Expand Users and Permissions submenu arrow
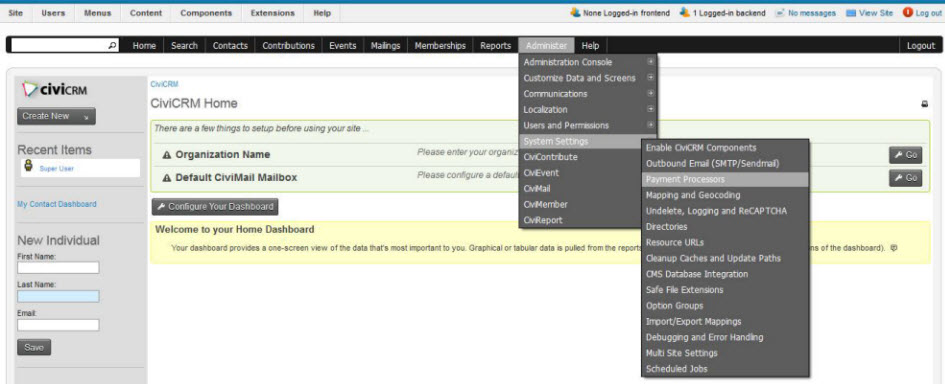Screen dimensions: 945x384 click(x=650, y=125)
